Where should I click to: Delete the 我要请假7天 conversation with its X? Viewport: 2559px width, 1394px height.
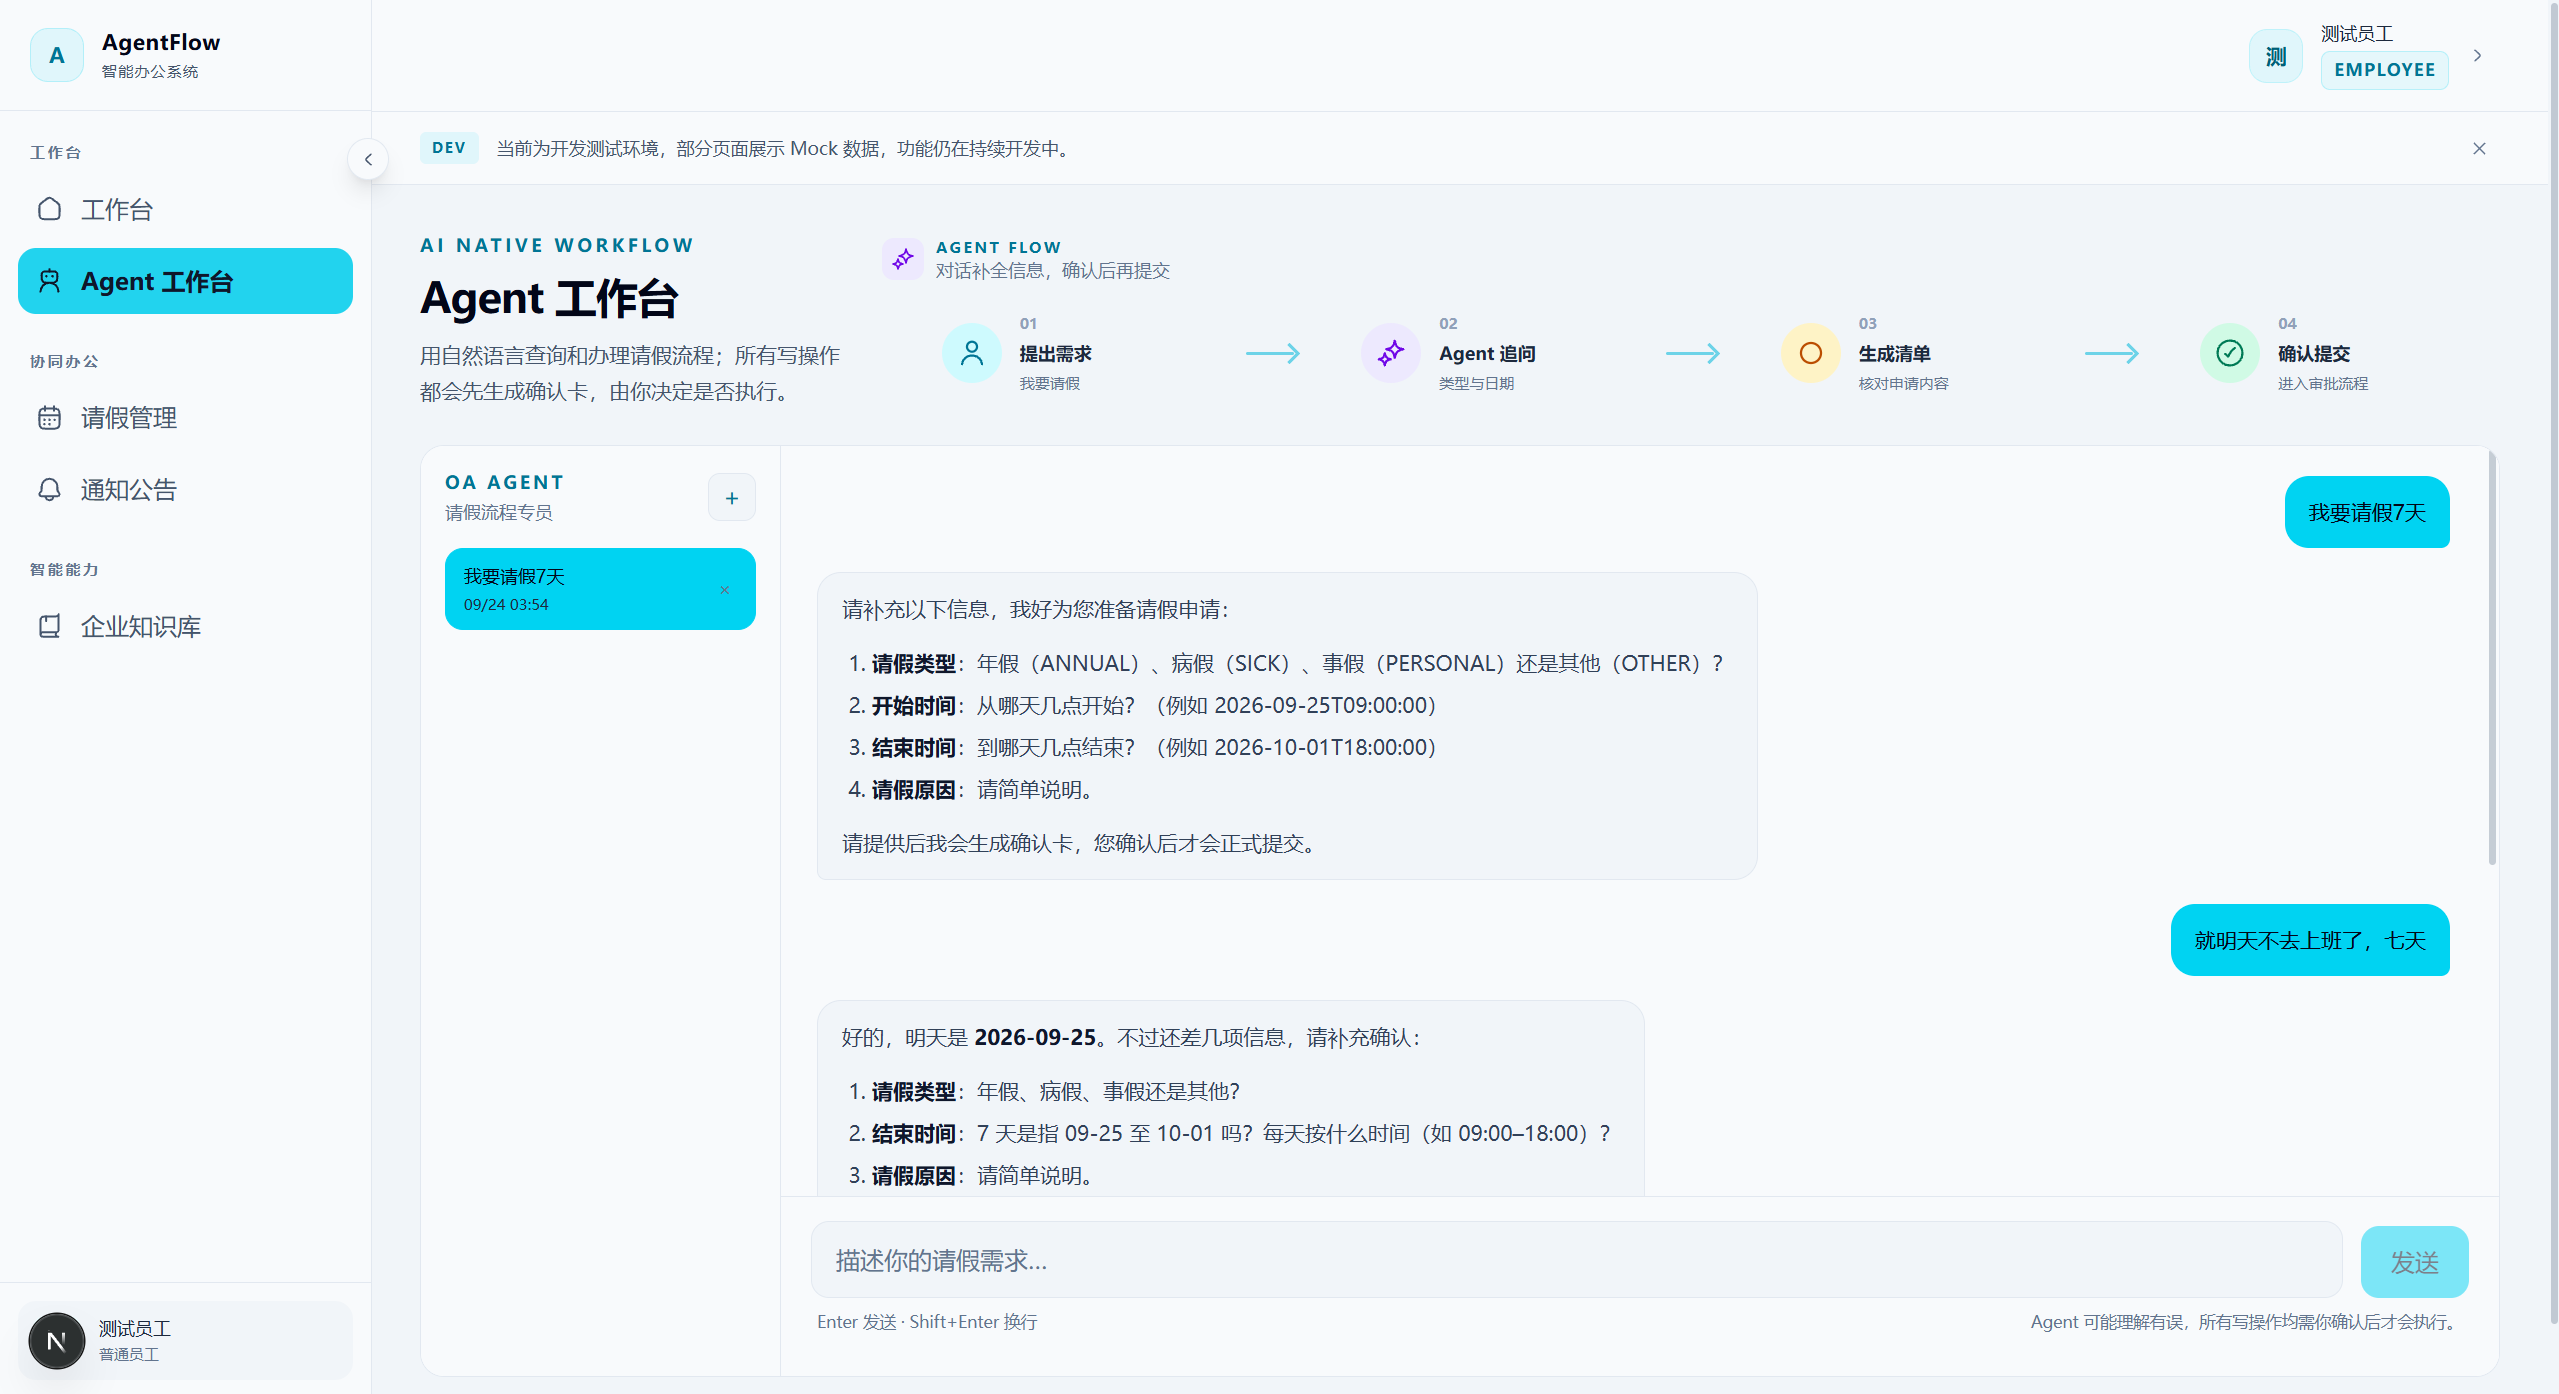[x=725, y=590]
